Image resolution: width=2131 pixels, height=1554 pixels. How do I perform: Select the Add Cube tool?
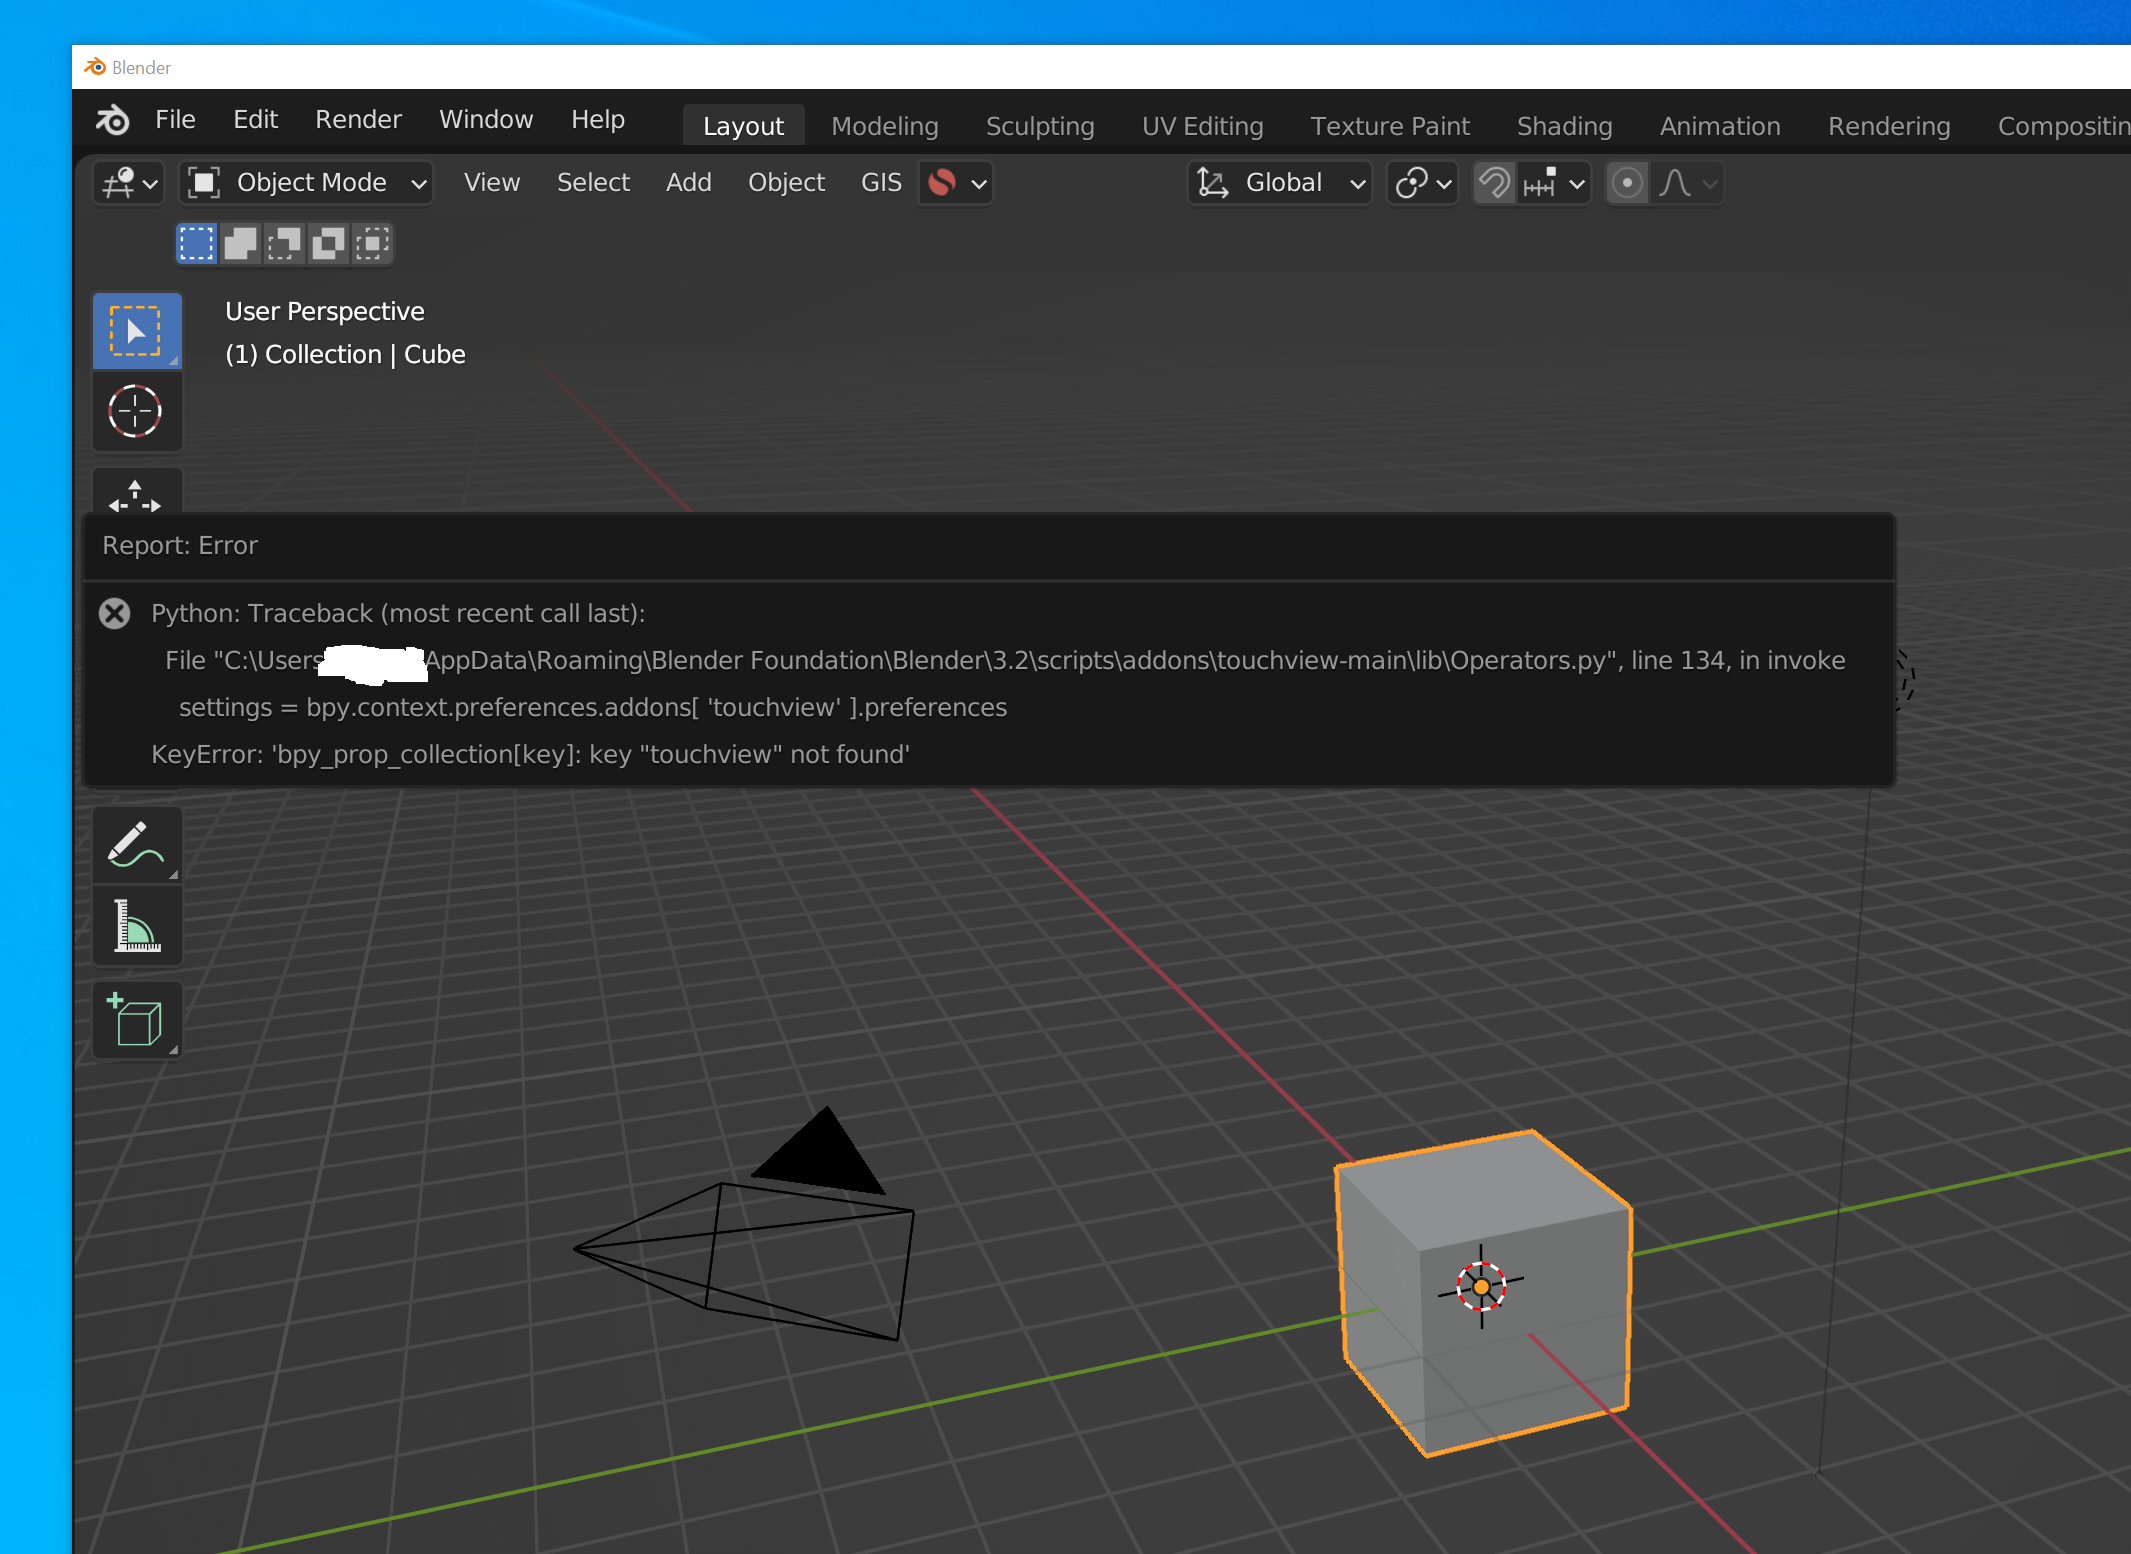[137, 1020]
